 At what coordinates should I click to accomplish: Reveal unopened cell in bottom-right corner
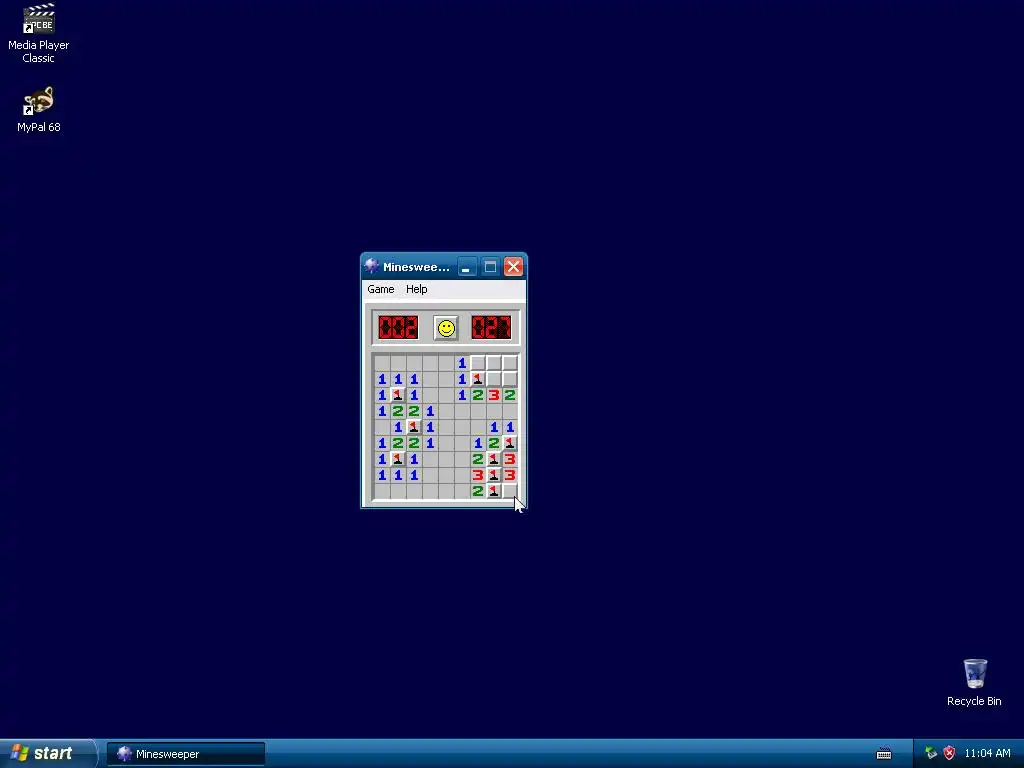(510, 491)
